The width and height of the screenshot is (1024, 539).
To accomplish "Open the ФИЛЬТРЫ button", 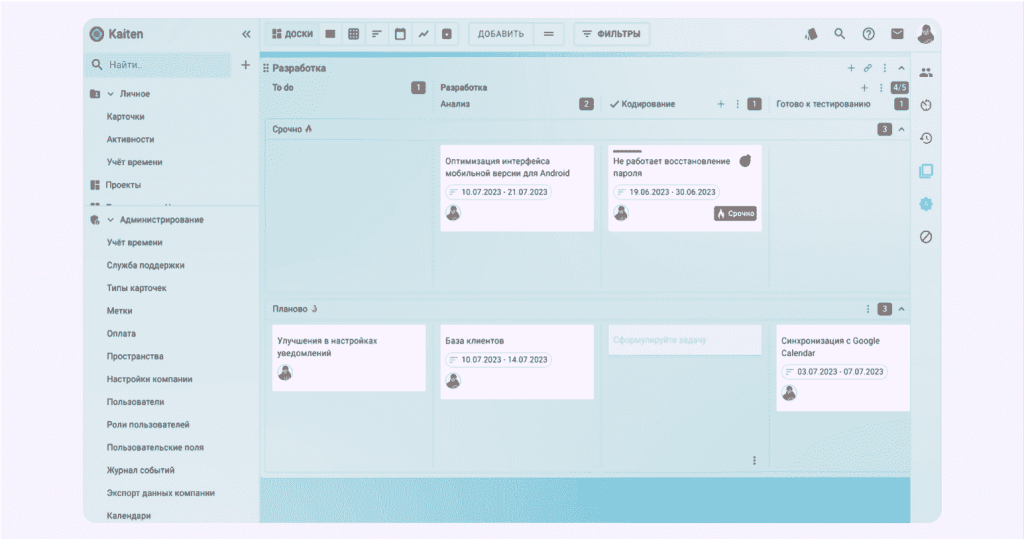I will [611, 34].
